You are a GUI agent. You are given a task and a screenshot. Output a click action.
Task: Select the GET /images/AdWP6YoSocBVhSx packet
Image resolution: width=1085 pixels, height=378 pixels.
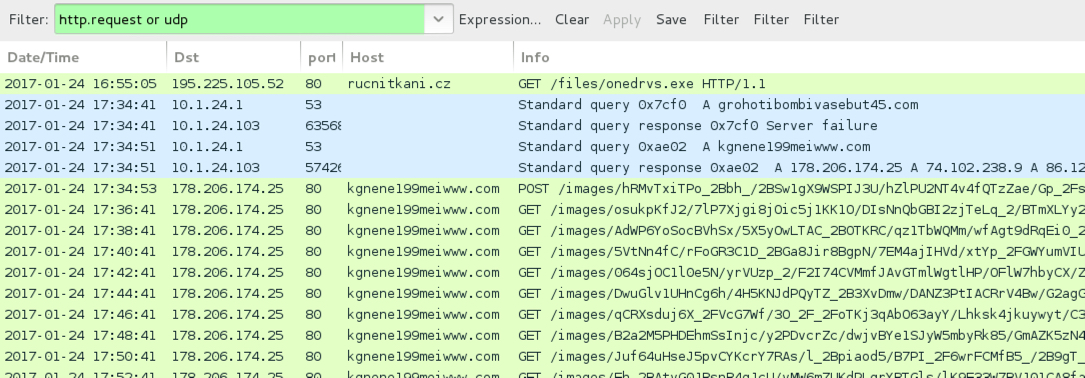pos(542,231)
